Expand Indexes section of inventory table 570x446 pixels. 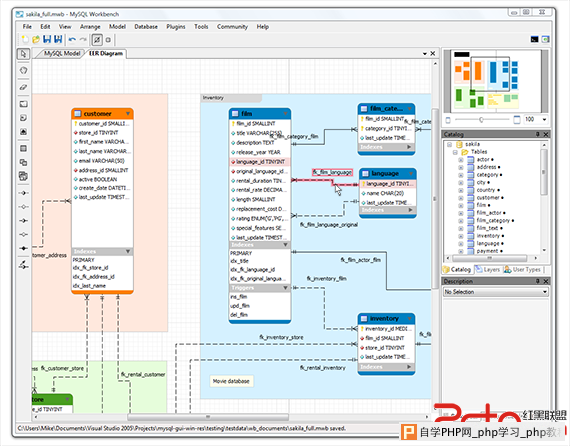(x=409, y=367)
